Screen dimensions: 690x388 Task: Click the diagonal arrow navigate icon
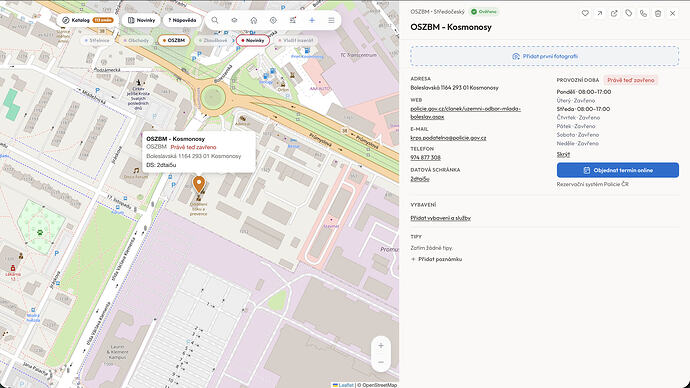pyautogui.click(x=599, y=13)
